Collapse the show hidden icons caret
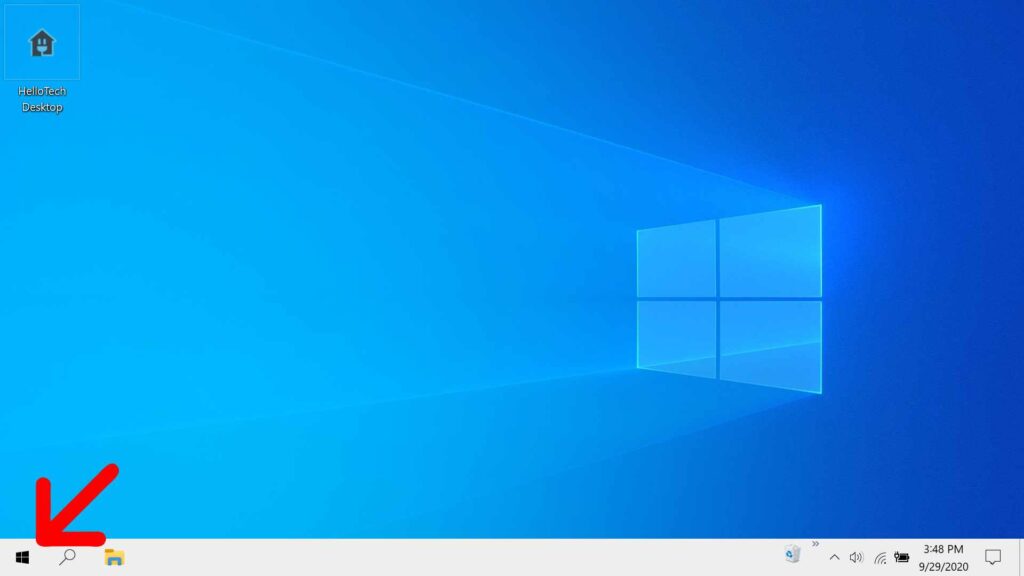 [834, 557]
